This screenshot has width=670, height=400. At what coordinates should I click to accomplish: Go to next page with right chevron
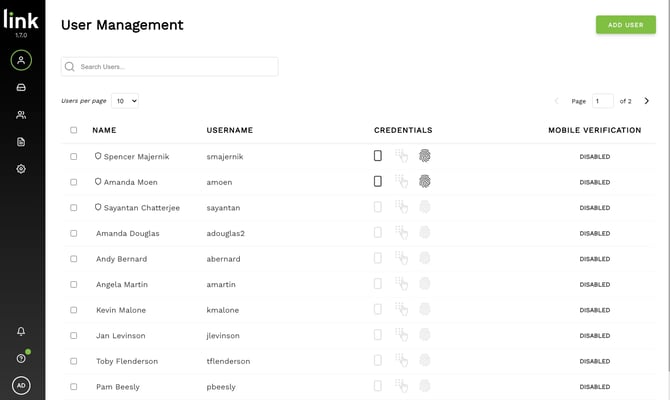point(647,101)
